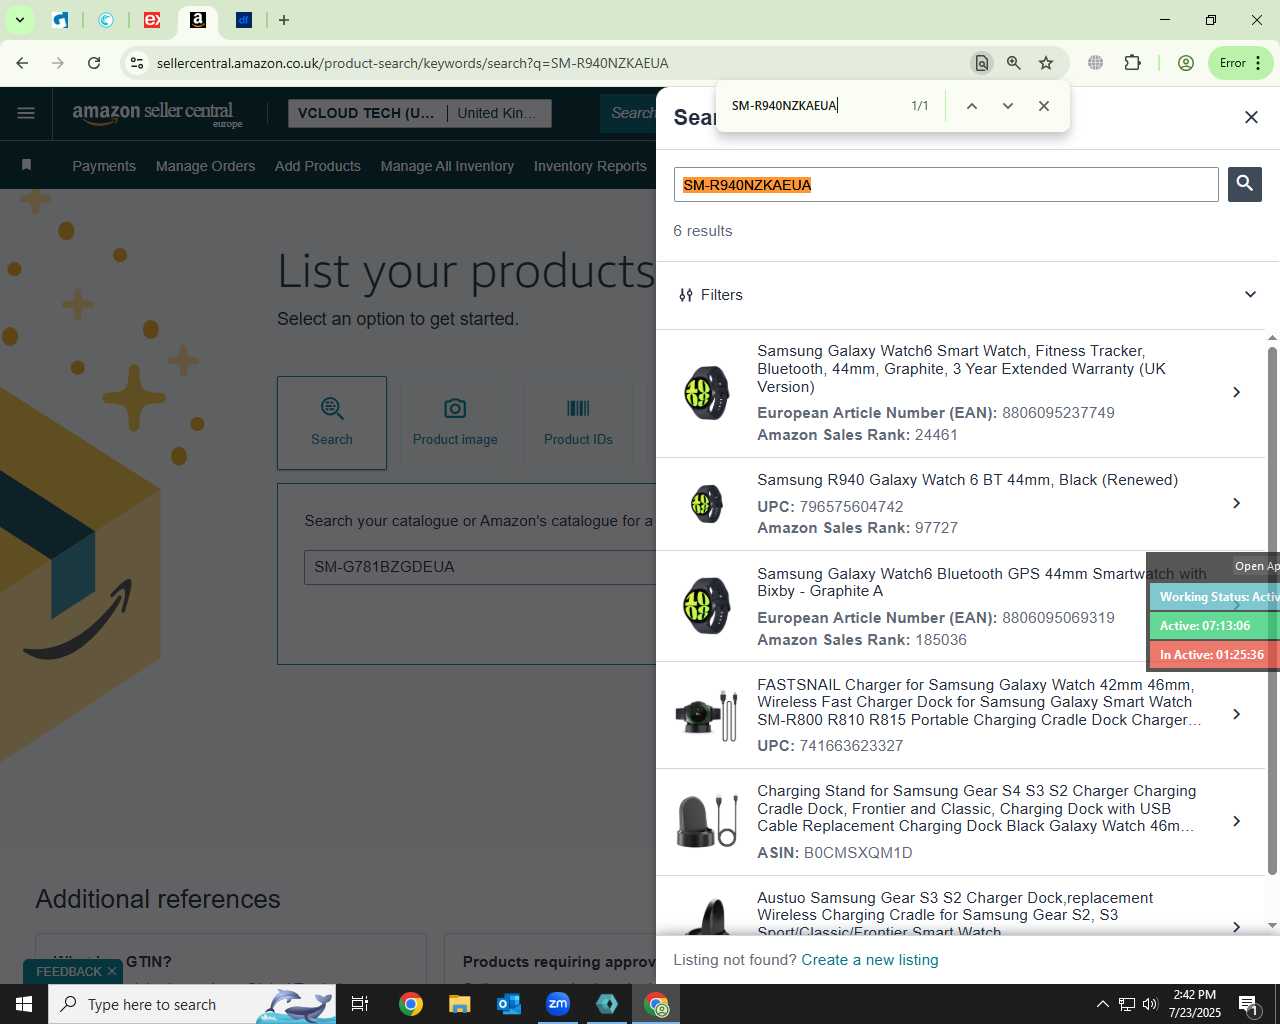Click Samsung R940 Renewed product thumbnail
This screenshot has height=1024, width=1280.
(x=707, y=503)
